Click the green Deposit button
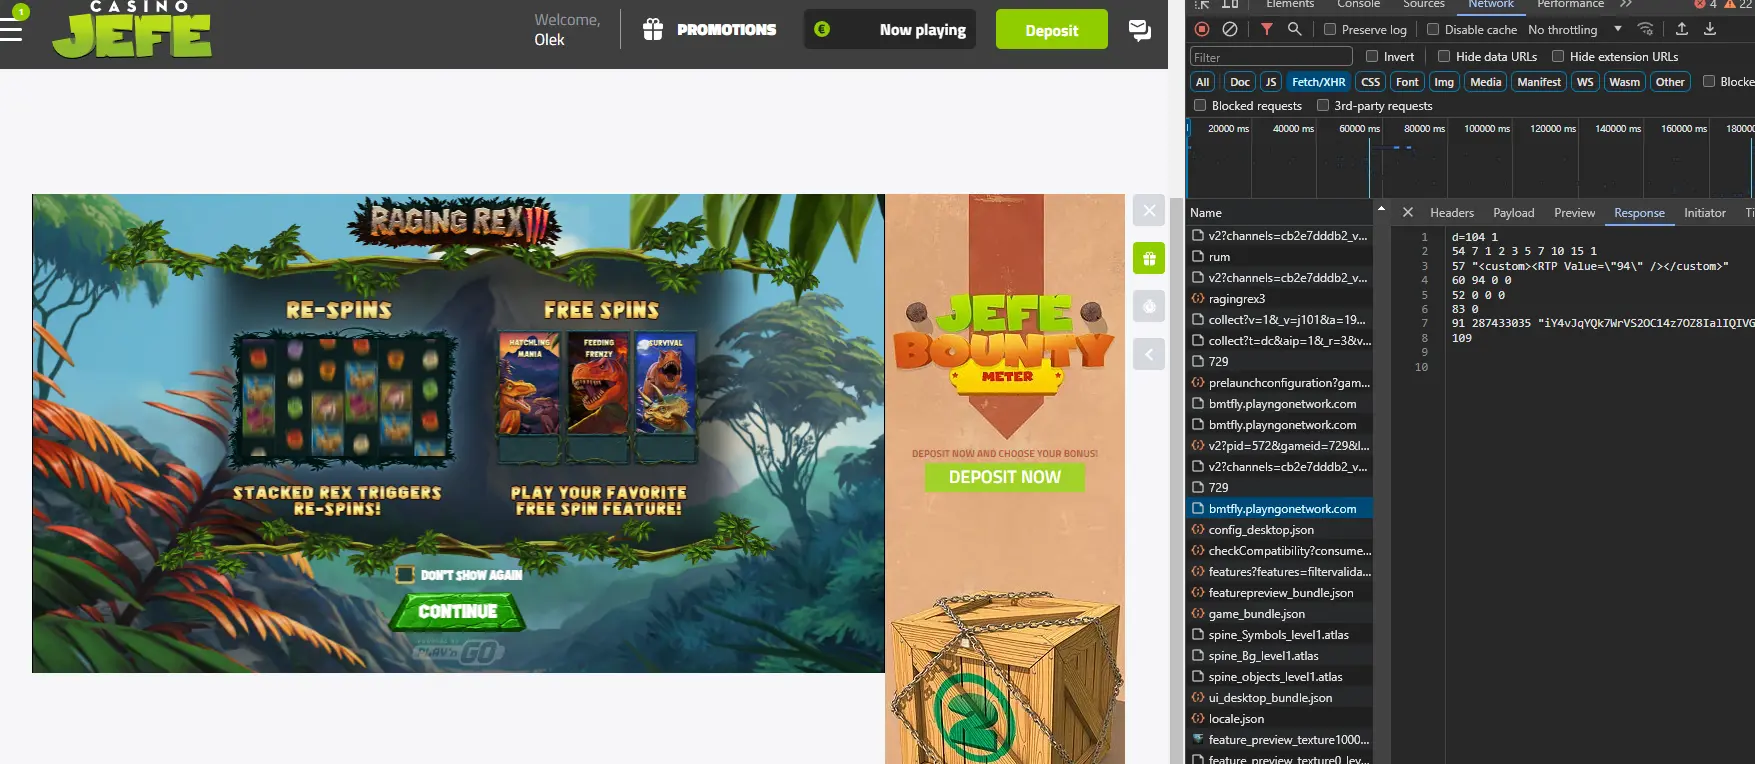The width and height of the screenshot is (1755, 764). pos(1051,30)
